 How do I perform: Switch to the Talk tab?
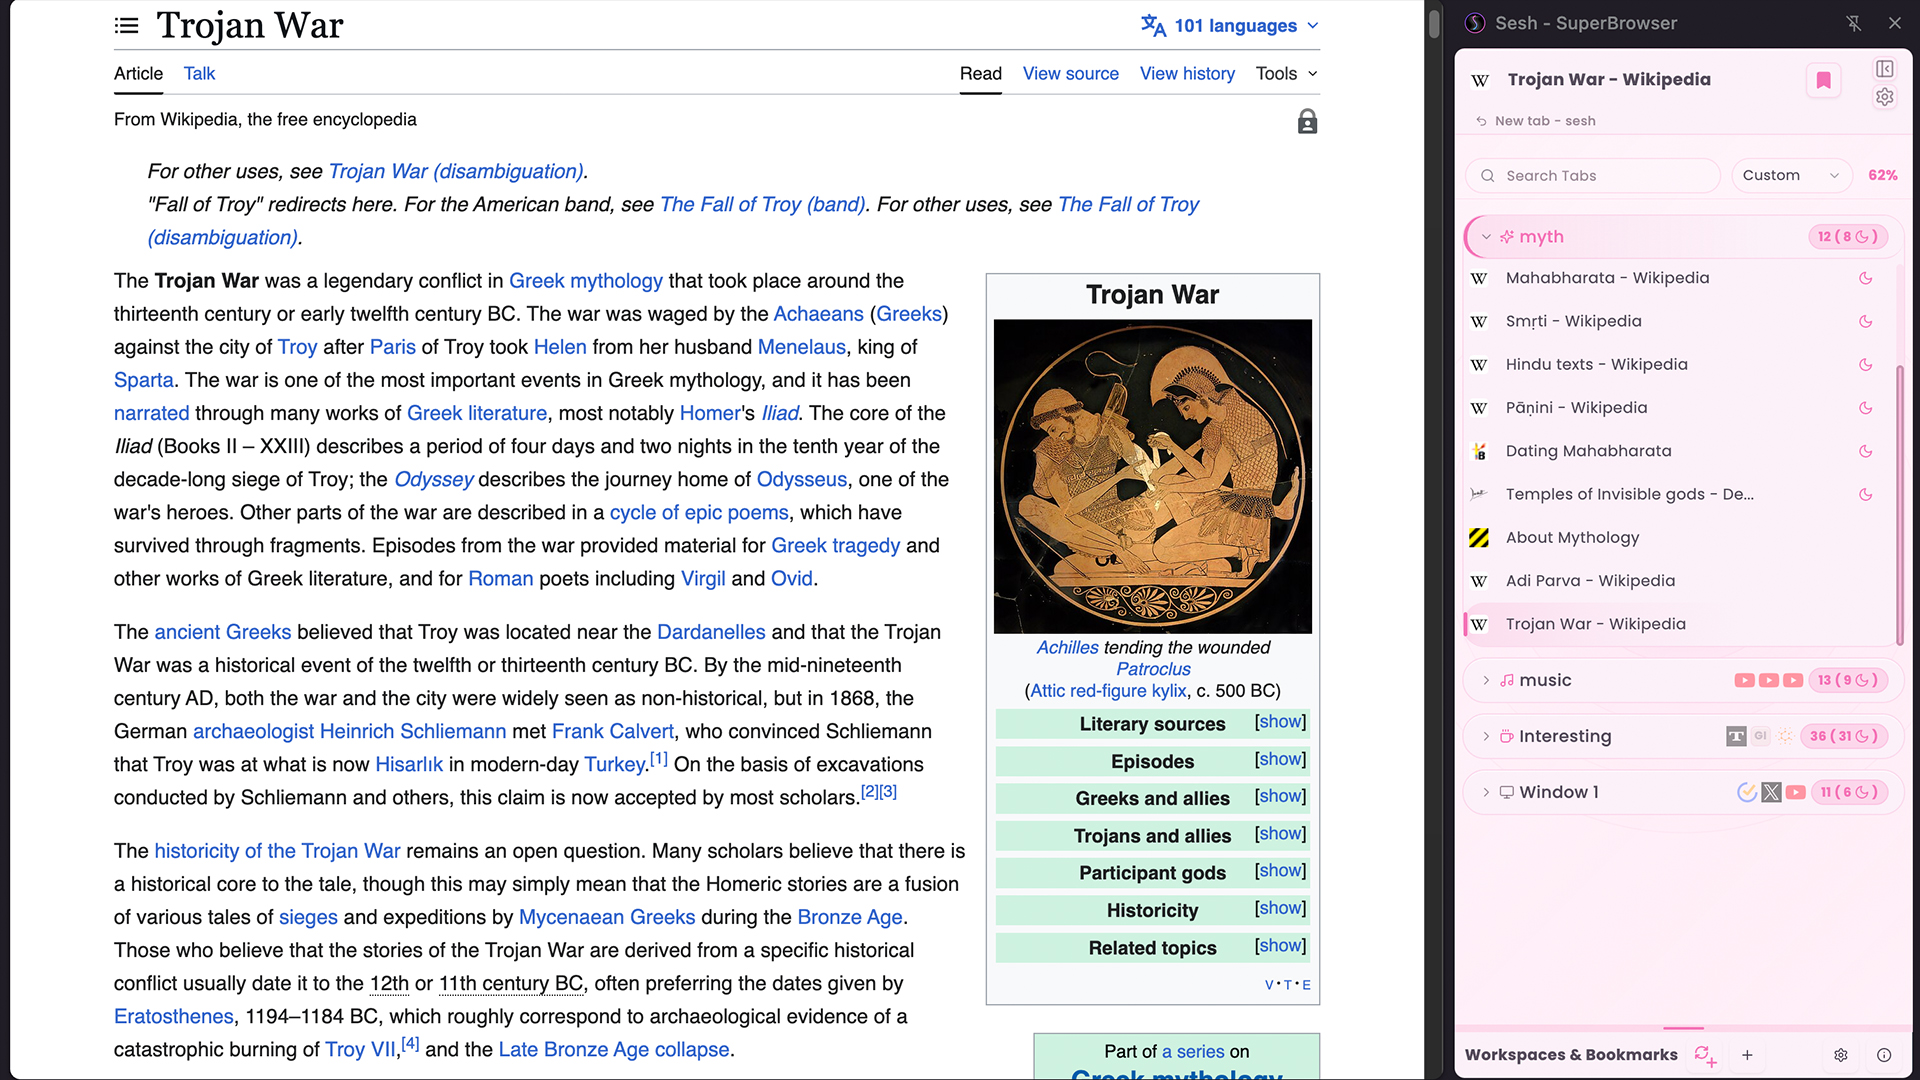click(x=199, y=73)
